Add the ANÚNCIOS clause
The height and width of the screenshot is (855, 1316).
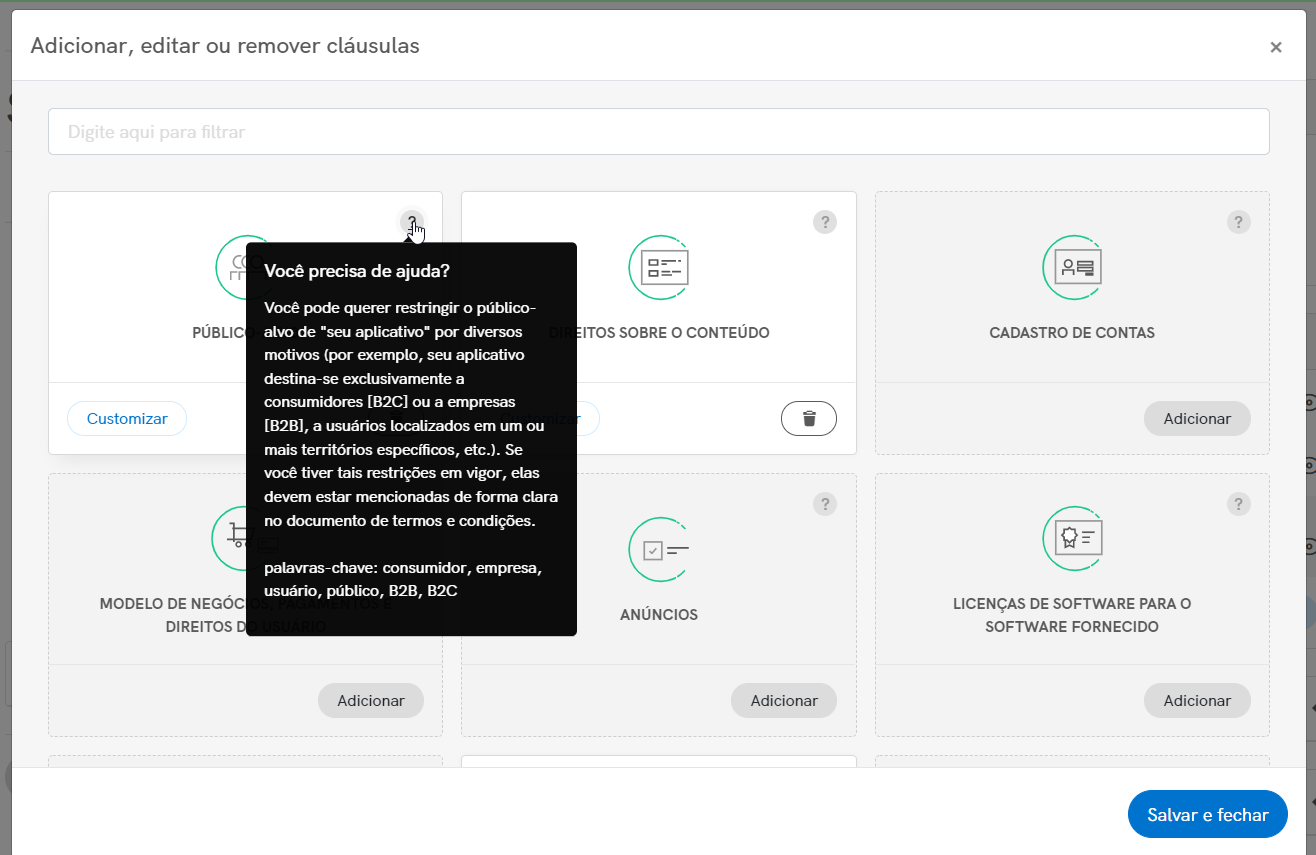click(x=783, y=700)
